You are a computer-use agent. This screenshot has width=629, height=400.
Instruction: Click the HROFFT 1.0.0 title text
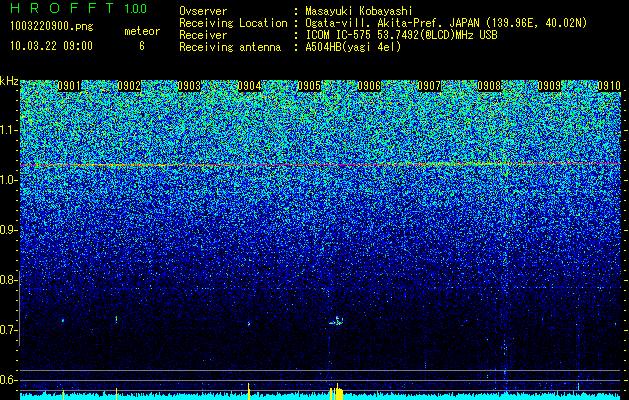click(78, 8)
